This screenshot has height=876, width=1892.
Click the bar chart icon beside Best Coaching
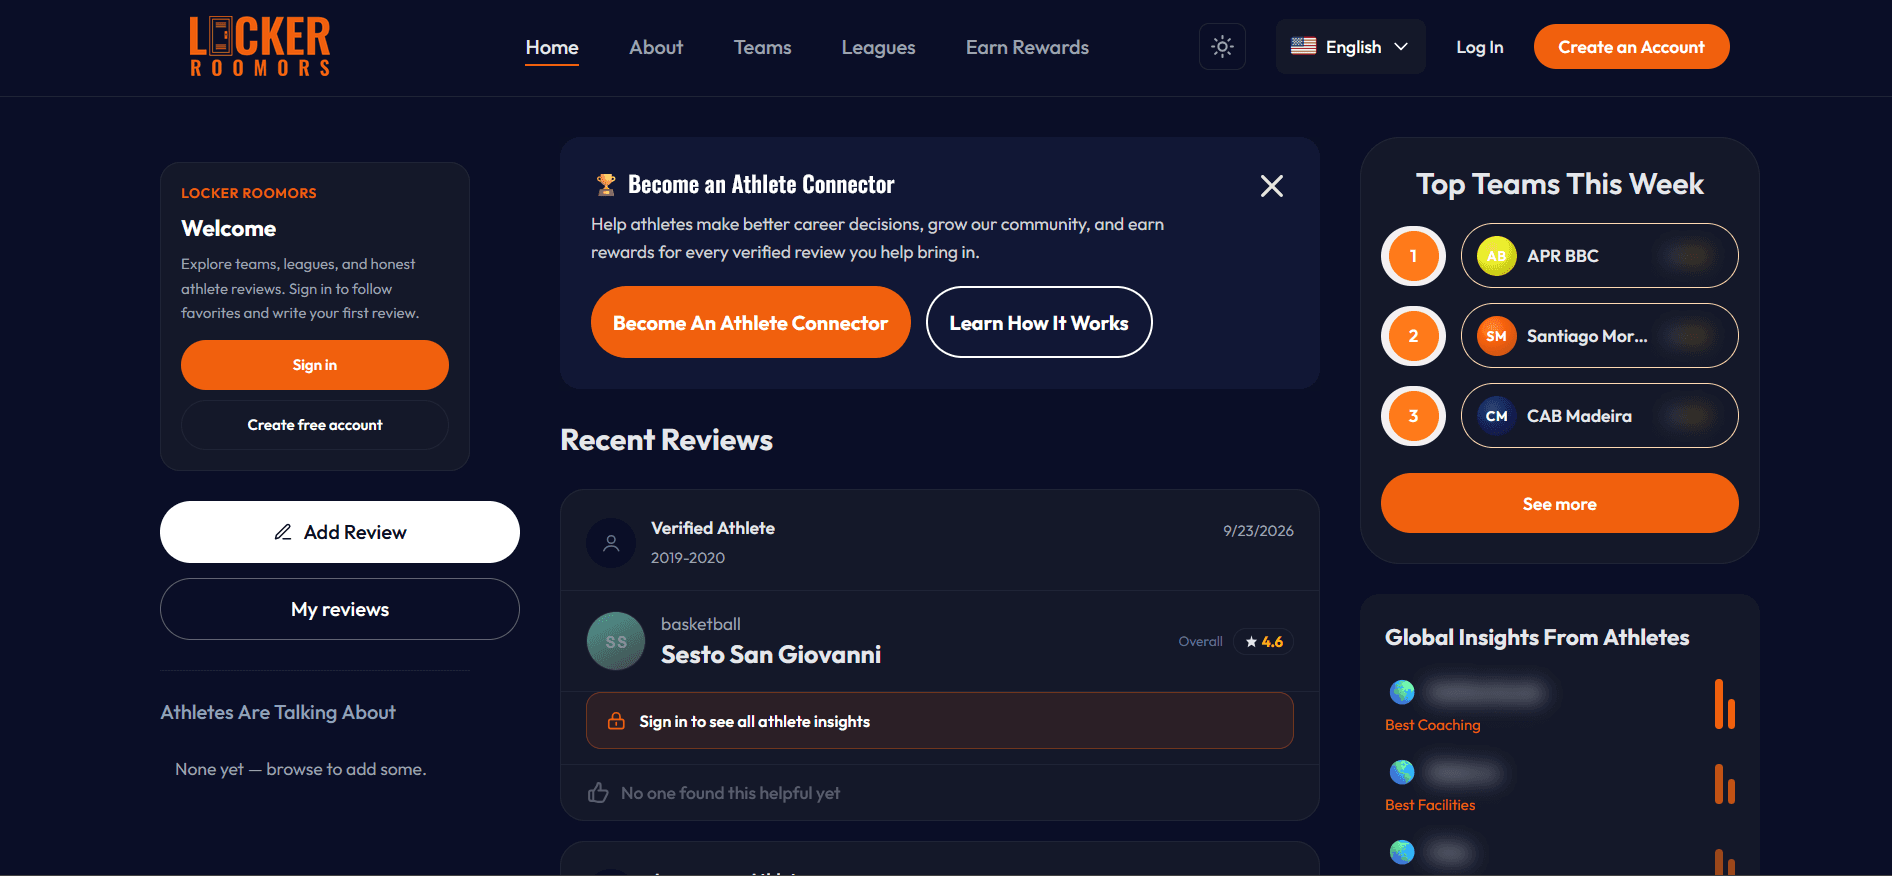pos(1724,704)
